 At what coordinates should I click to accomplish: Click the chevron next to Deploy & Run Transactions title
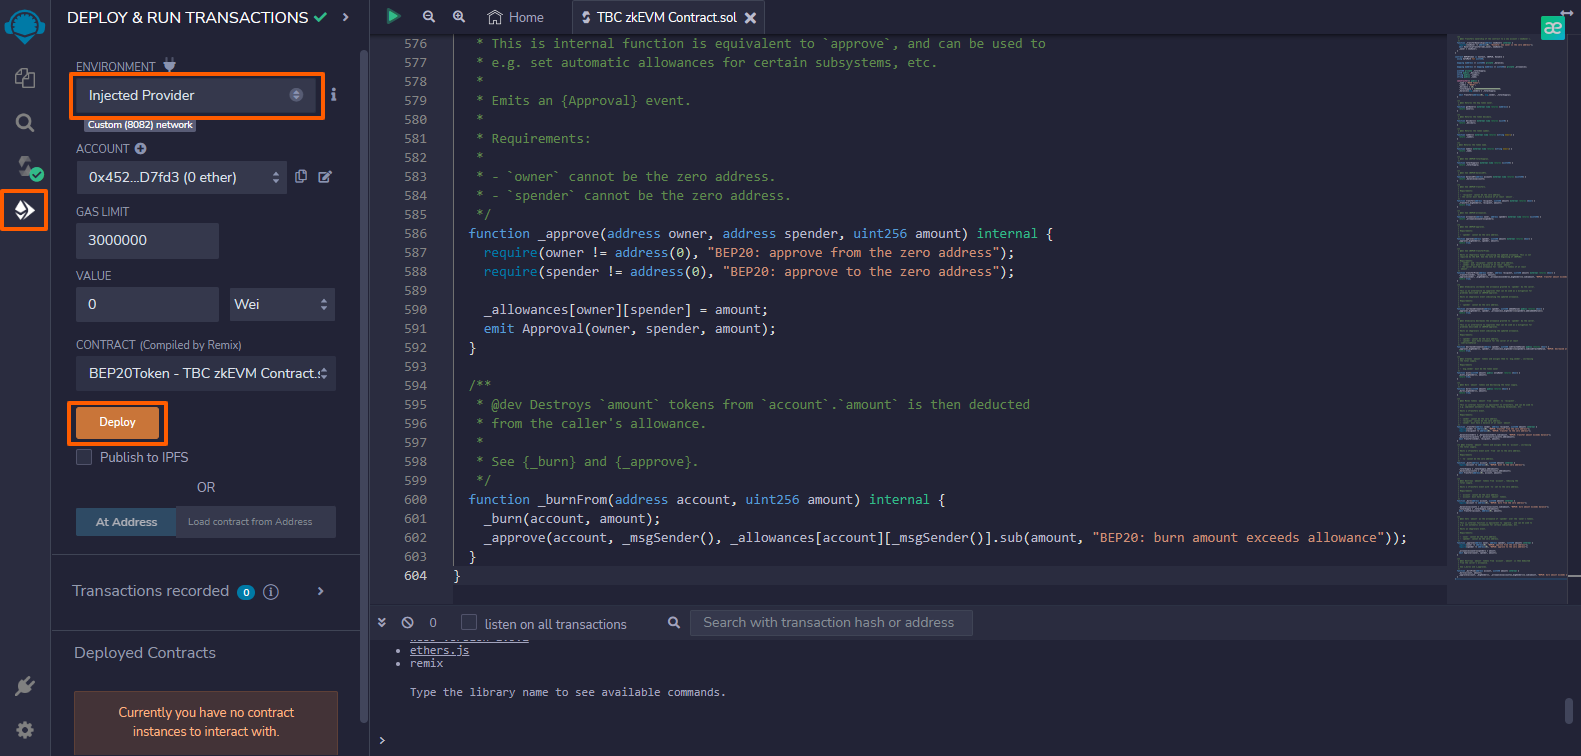click(x=346, y=17)
